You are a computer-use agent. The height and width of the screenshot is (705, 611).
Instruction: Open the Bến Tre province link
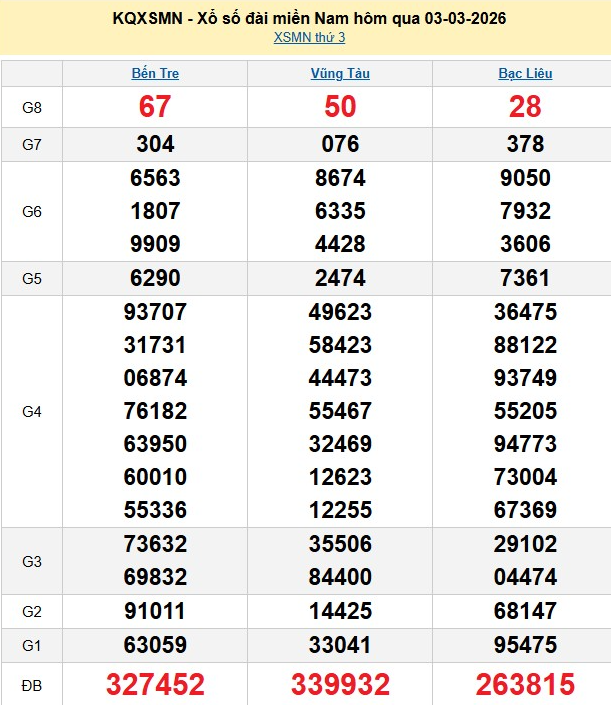[155, 73]
